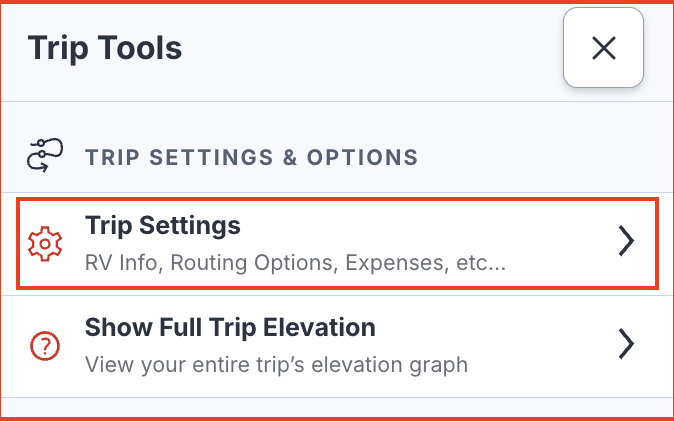This screenshot has width=674, height=422.
Task: Click the Trip Settings title text
Action: (162, 226)
